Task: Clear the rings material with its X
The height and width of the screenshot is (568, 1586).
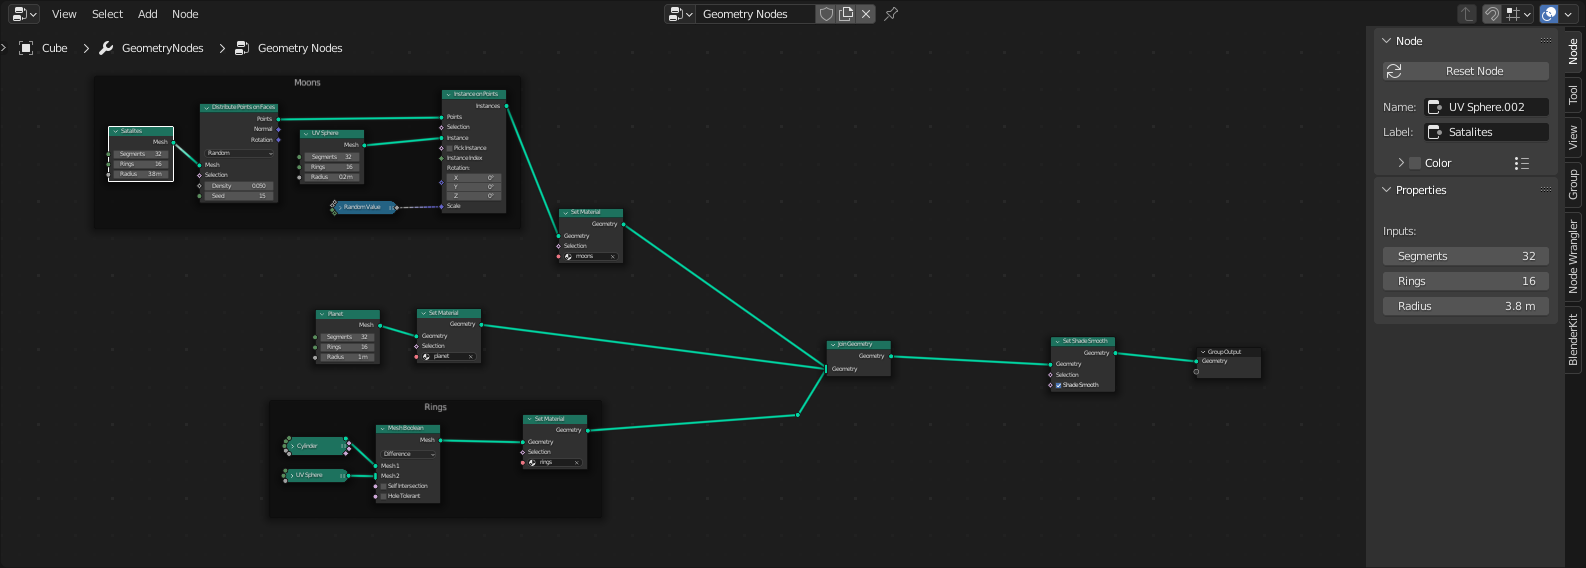Action: pos(577,463)
